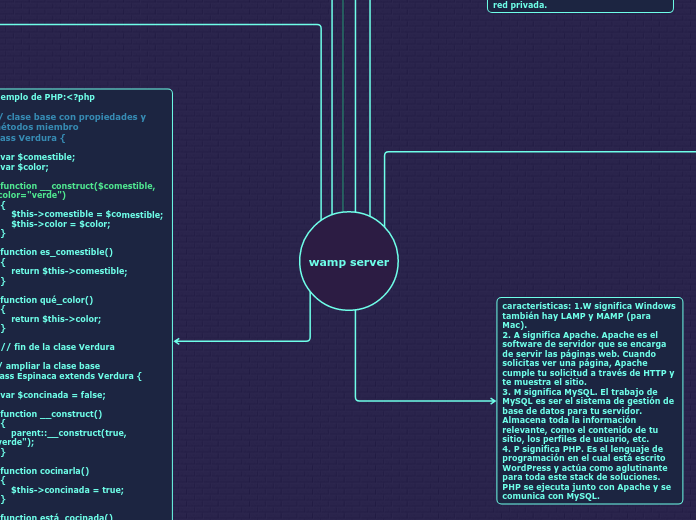Click the "function es_comestible()" line
The image size is (696, 520).
[56, 252]
